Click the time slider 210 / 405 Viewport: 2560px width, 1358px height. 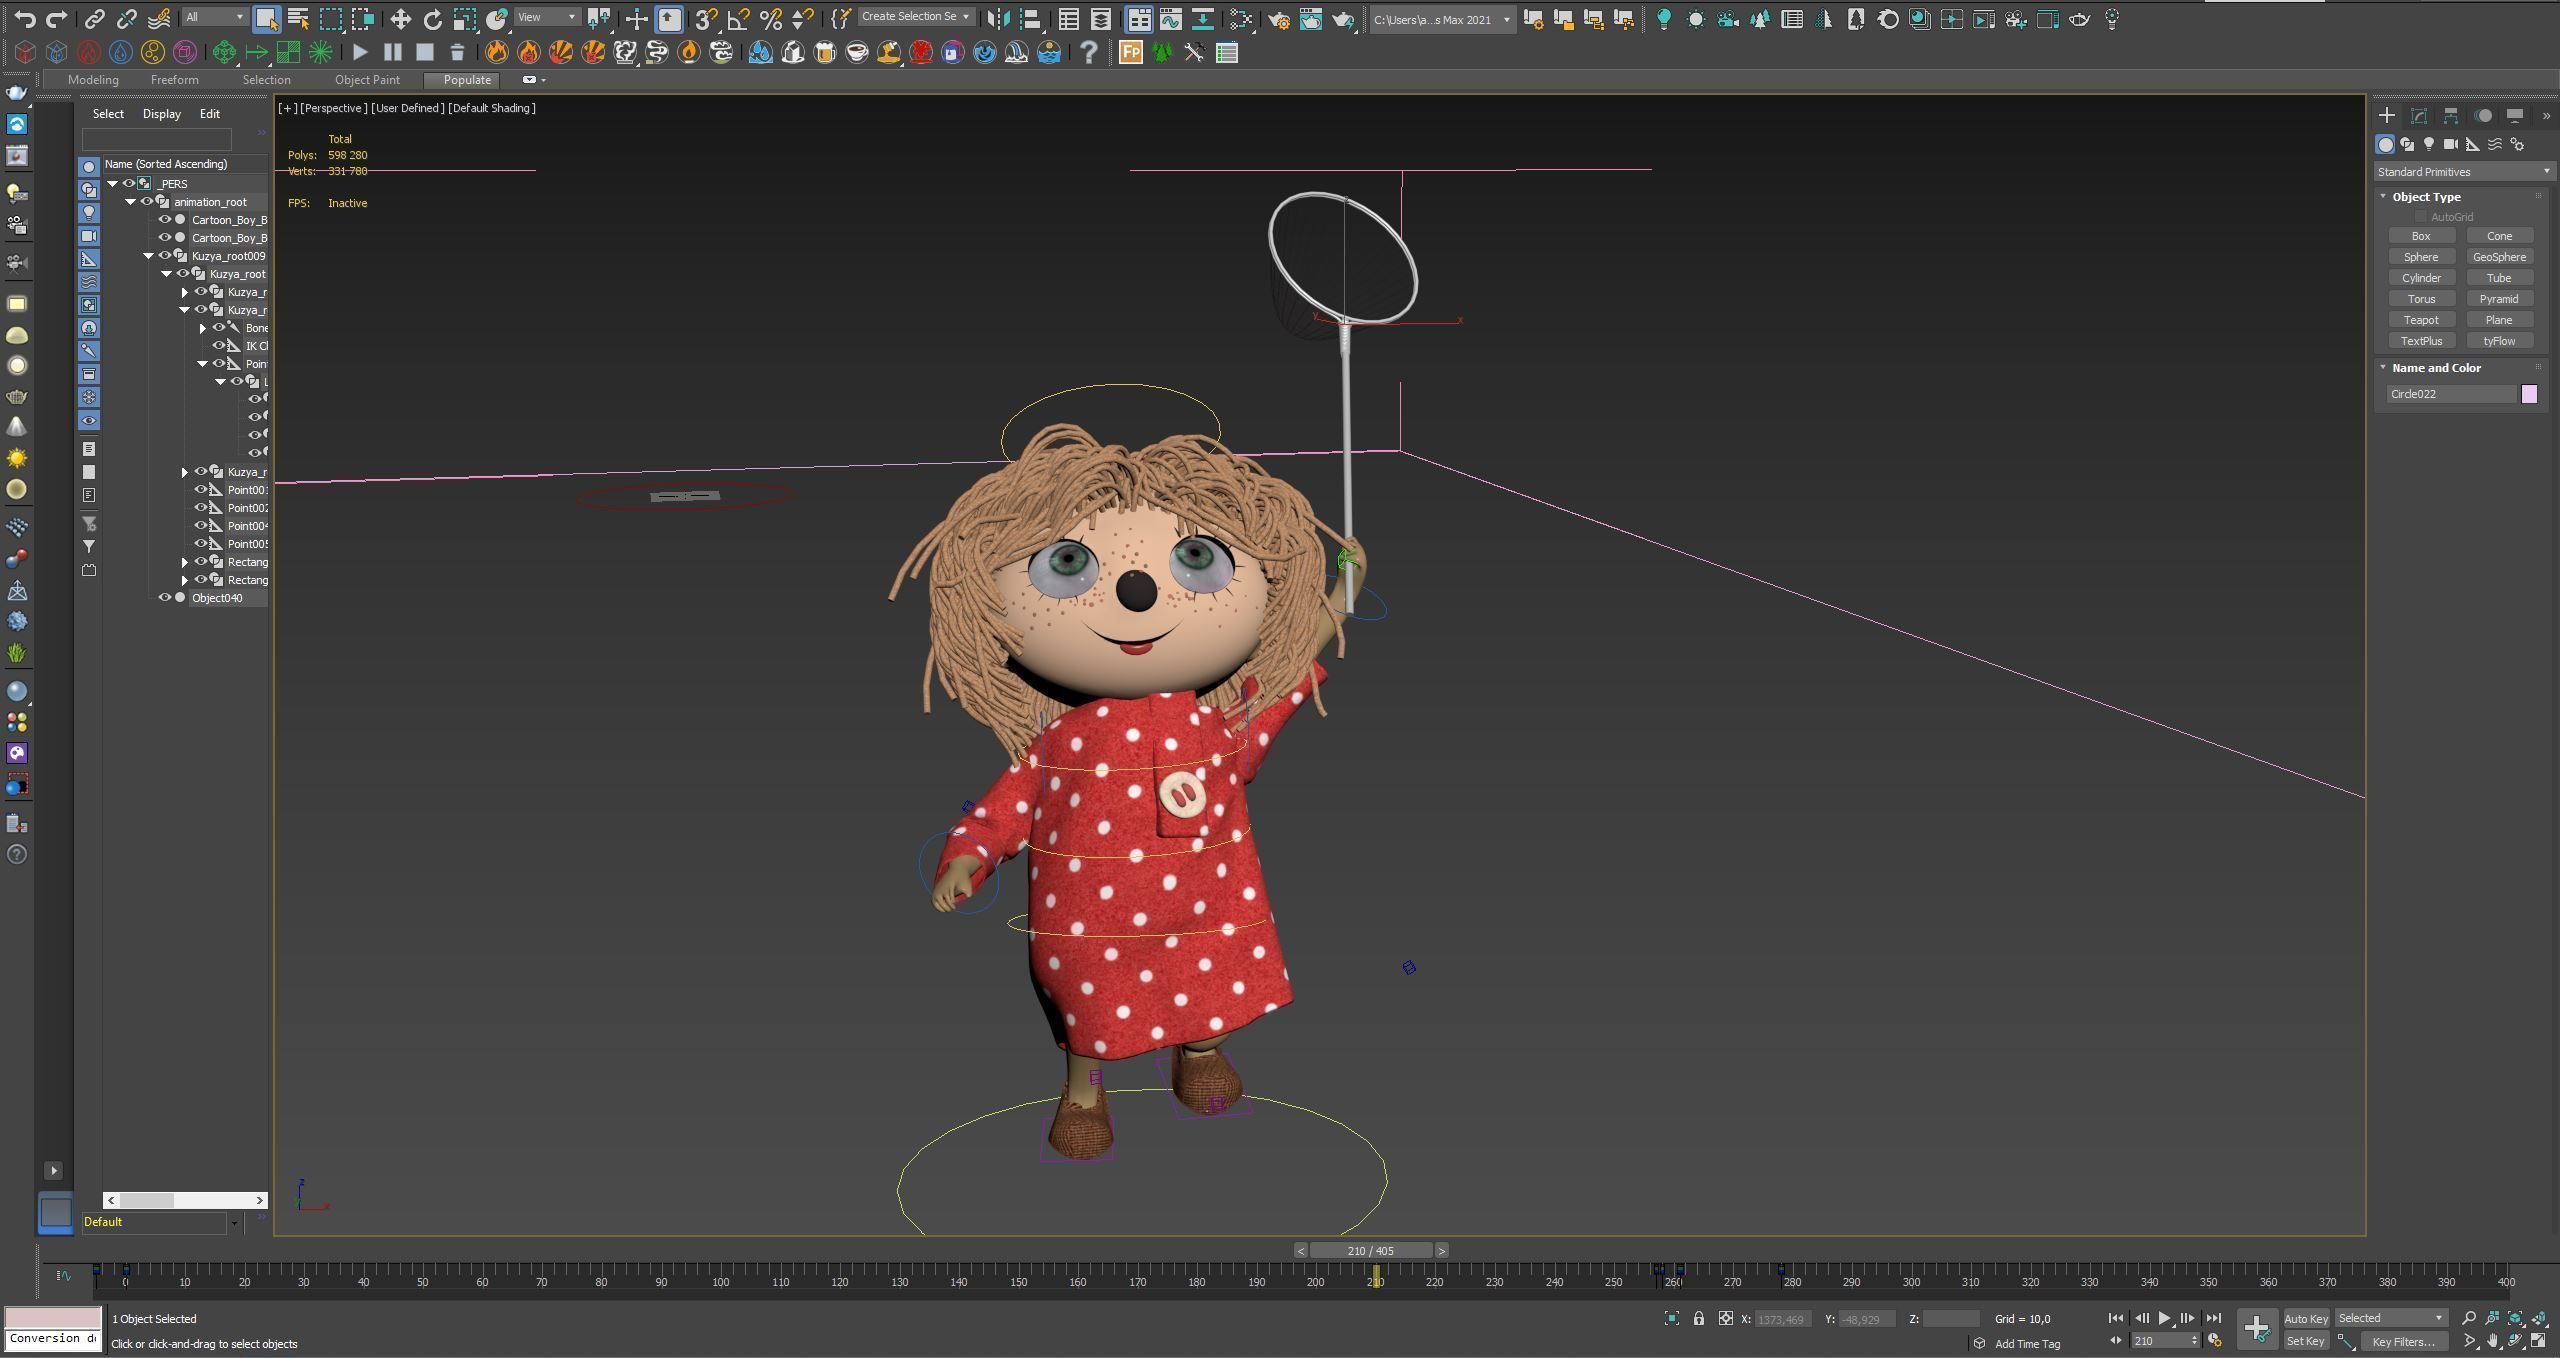point(1370,1251)
